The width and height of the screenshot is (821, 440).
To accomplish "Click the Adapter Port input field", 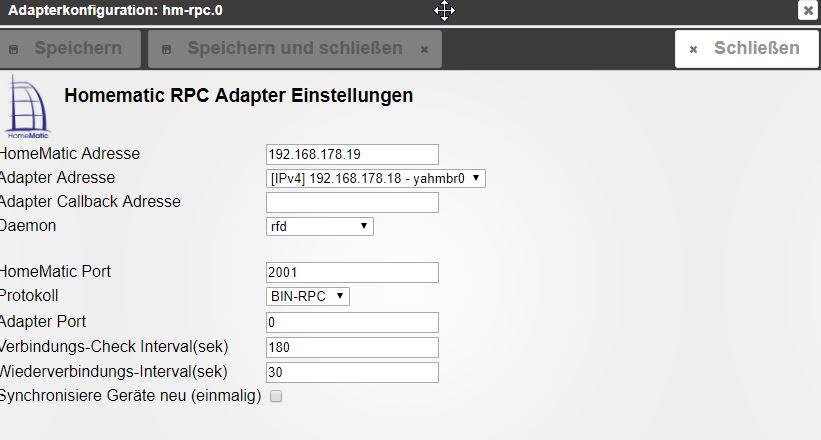I will coord(352,322).
